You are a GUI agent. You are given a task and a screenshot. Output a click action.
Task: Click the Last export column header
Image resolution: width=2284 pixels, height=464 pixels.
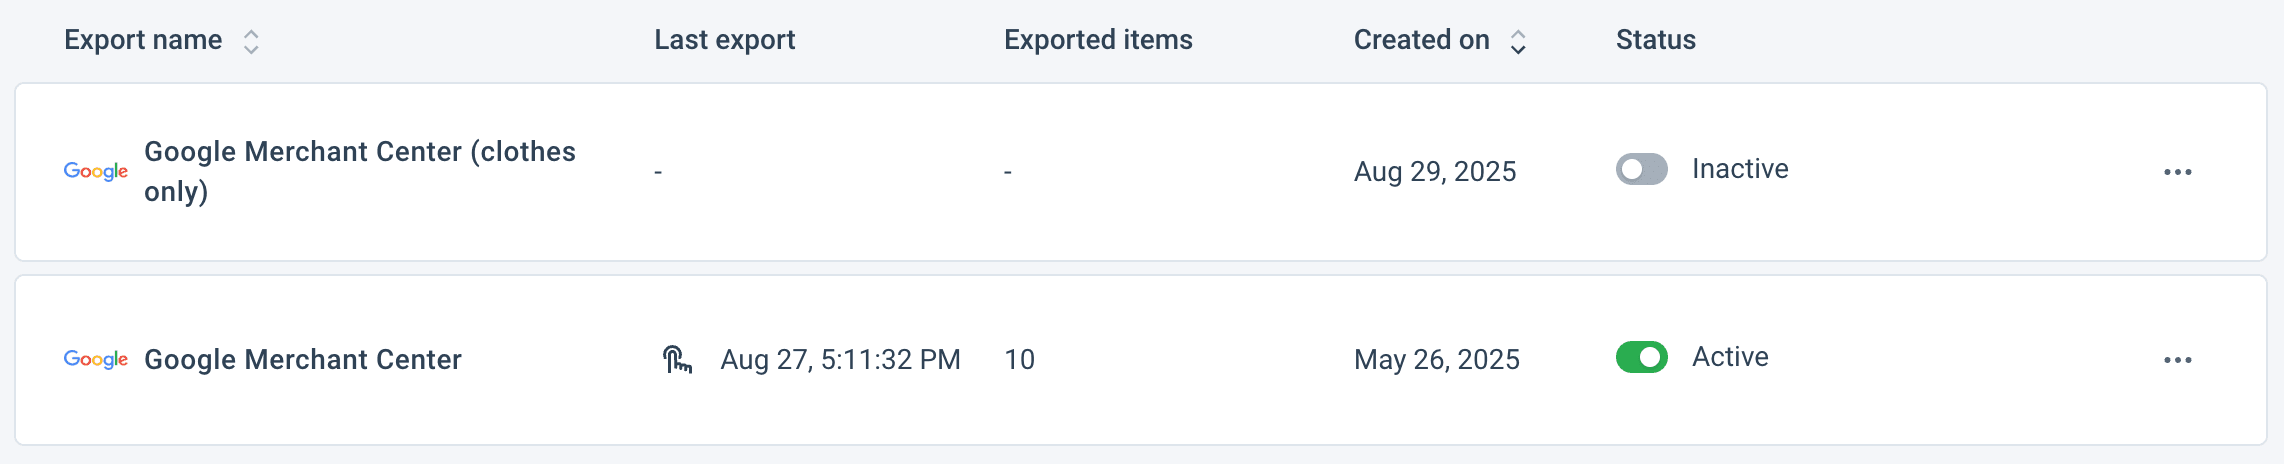tap(724, 40)
